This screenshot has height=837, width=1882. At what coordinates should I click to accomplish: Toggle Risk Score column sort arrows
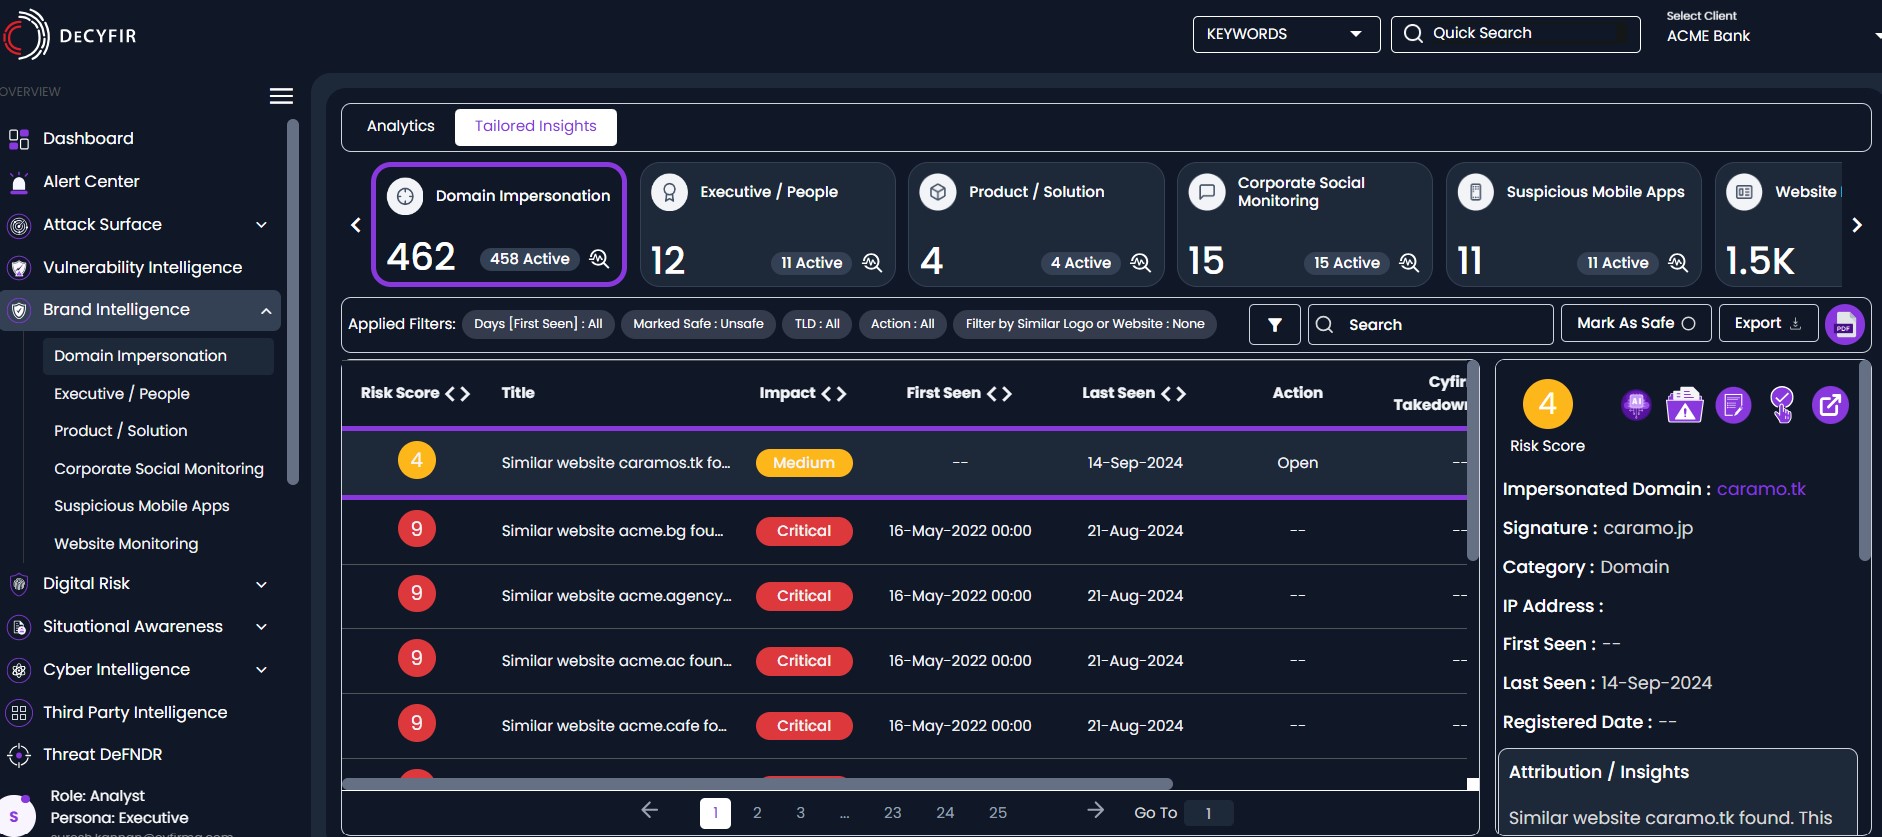(457, 394)
